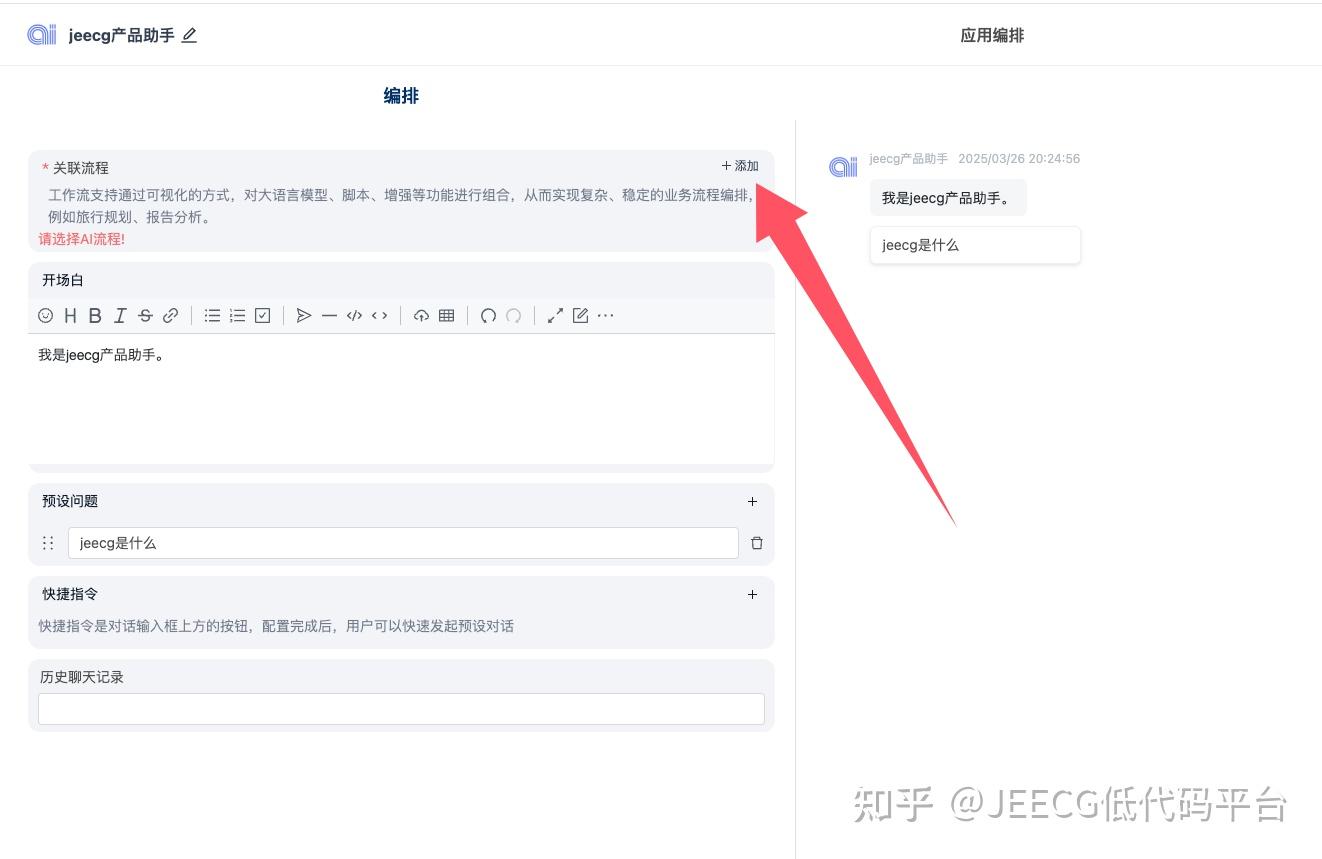This screenshot has width=1322, height=859.
Task: Click the chat timestamp 2025/03/26 20:24:56
Action: [1019, 159]
